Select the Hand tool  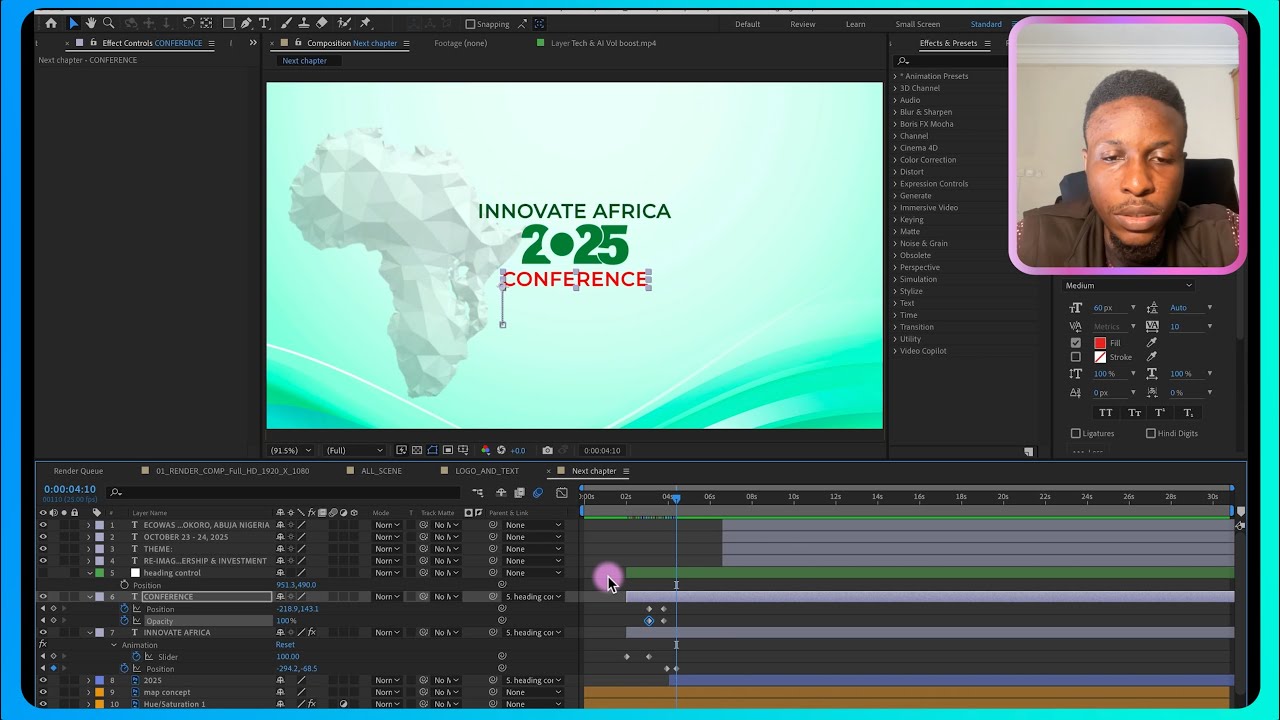tap(90, 23)
